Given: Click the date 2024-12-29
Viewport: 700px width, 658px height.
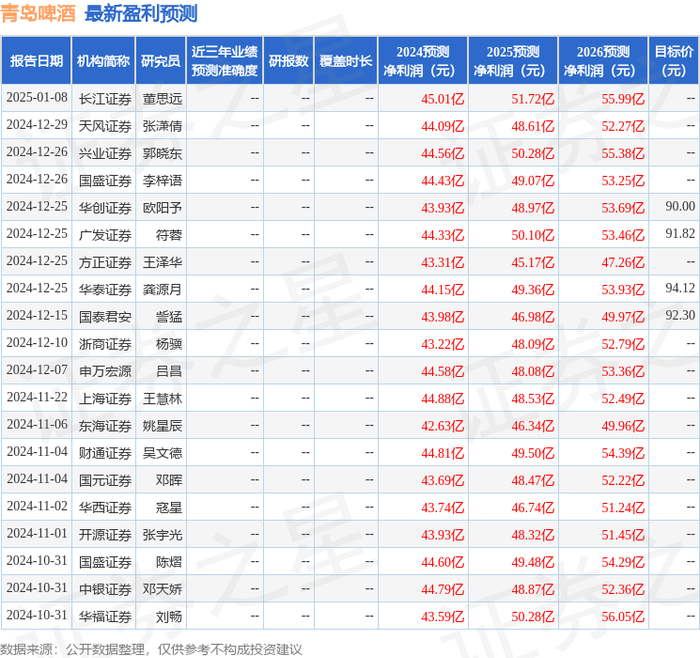Looking at the screenshot, I should 37,125.
